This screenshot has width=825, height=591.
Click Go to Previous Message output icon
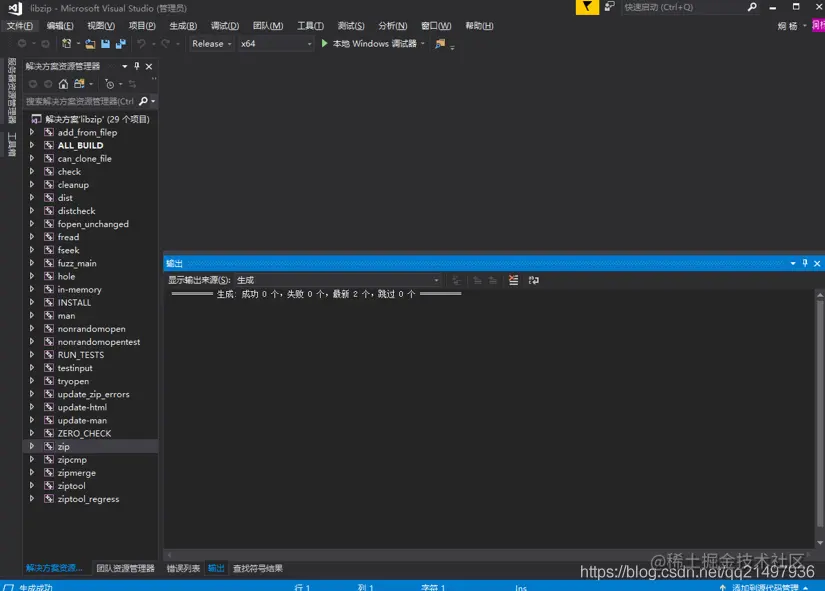[477, 280]
